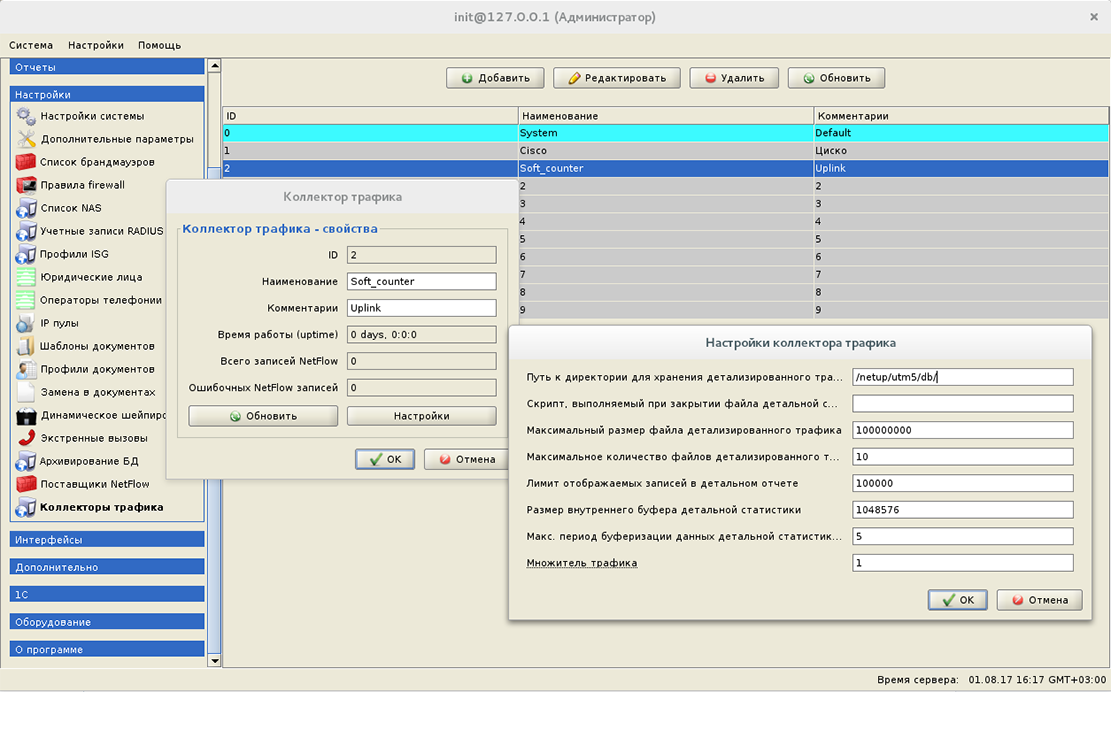Viewport: 1111px width, 734px height.
Task: Click the IP пулы icon
Action: (26, 323)
